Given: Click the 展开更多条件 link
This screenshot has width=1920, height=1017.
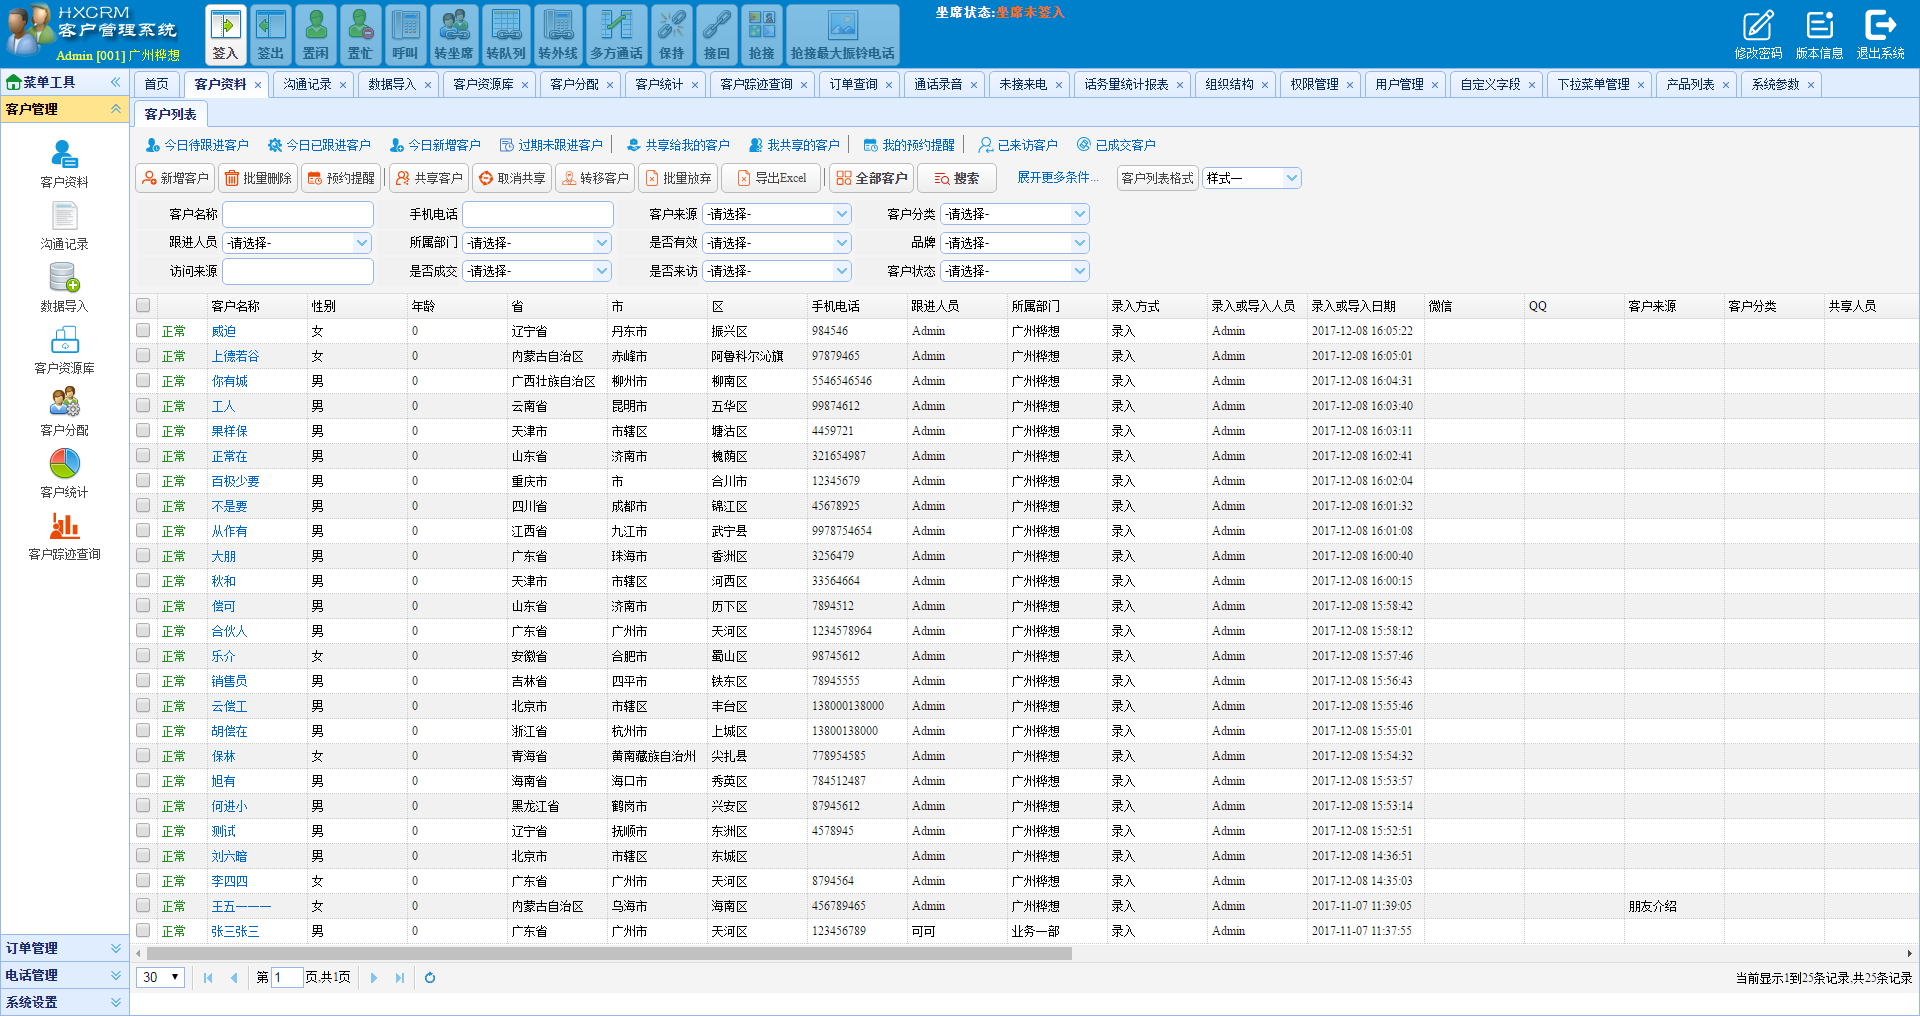Looking at the screenshot, I should 1058,177.
